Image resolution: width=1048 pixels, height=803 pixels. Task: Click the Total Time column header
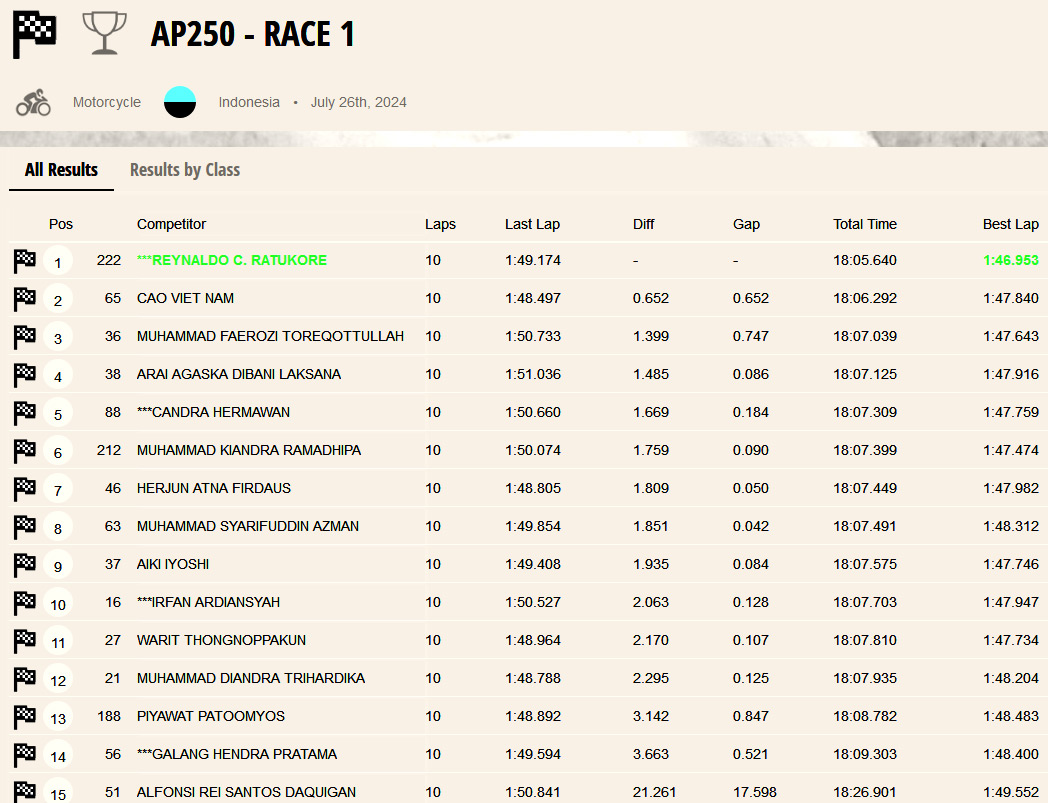coord(865,225)
